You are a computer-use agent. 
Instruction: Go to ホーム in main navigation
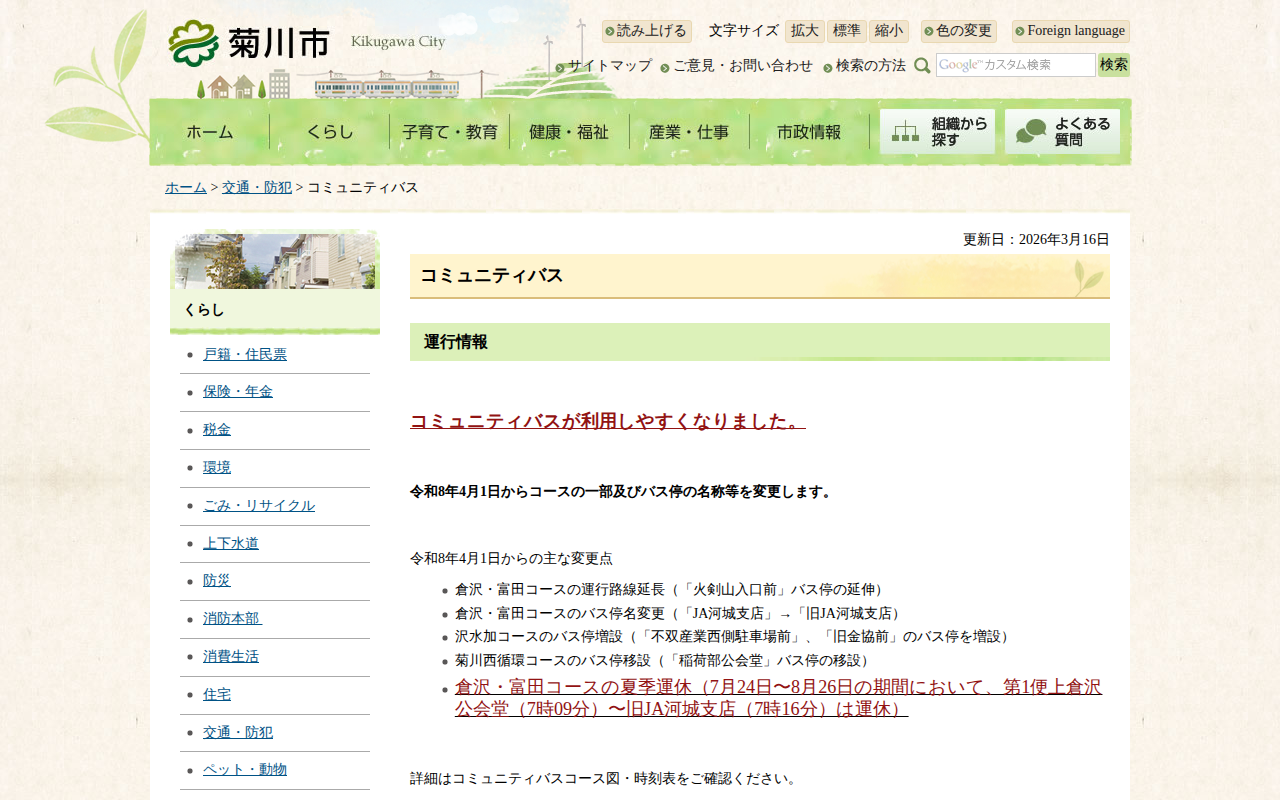coord(210,132)
